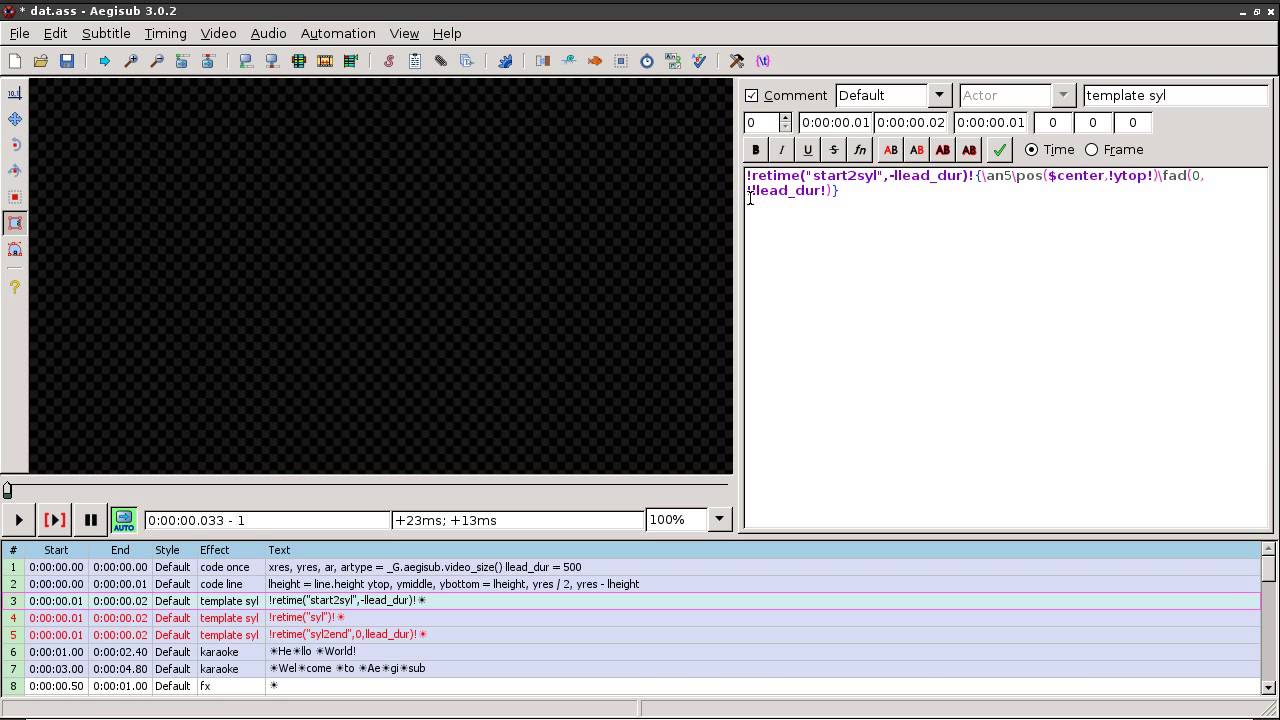Viewport: 1280px width, 720px height.
Task: Zoom video out with the magnifier minus
Action: click(156, 61)
